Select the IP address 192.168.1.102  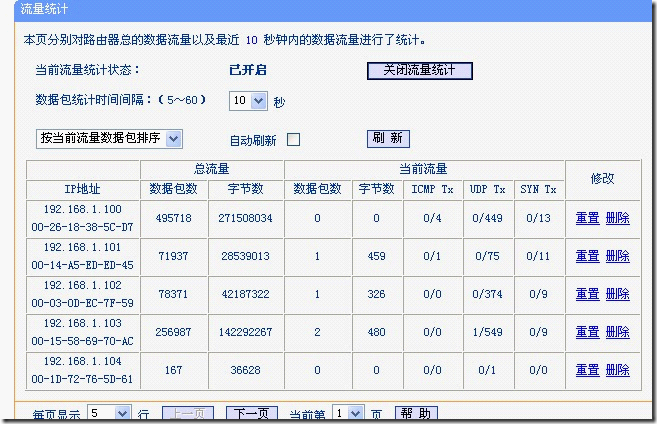coord(83,285)
